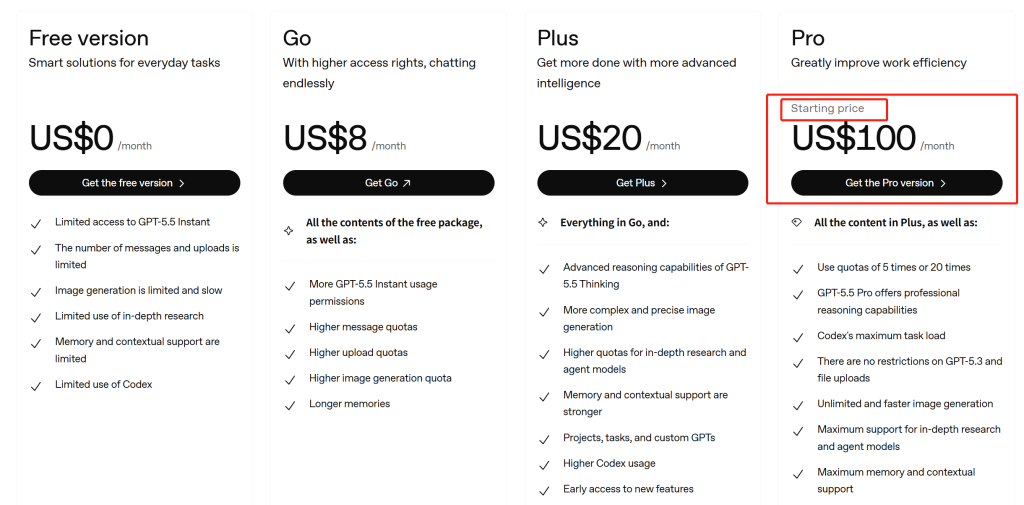1024x505 pixels.
Task: Click the sparkle icon beside free package contents
Action: [289, 231]
